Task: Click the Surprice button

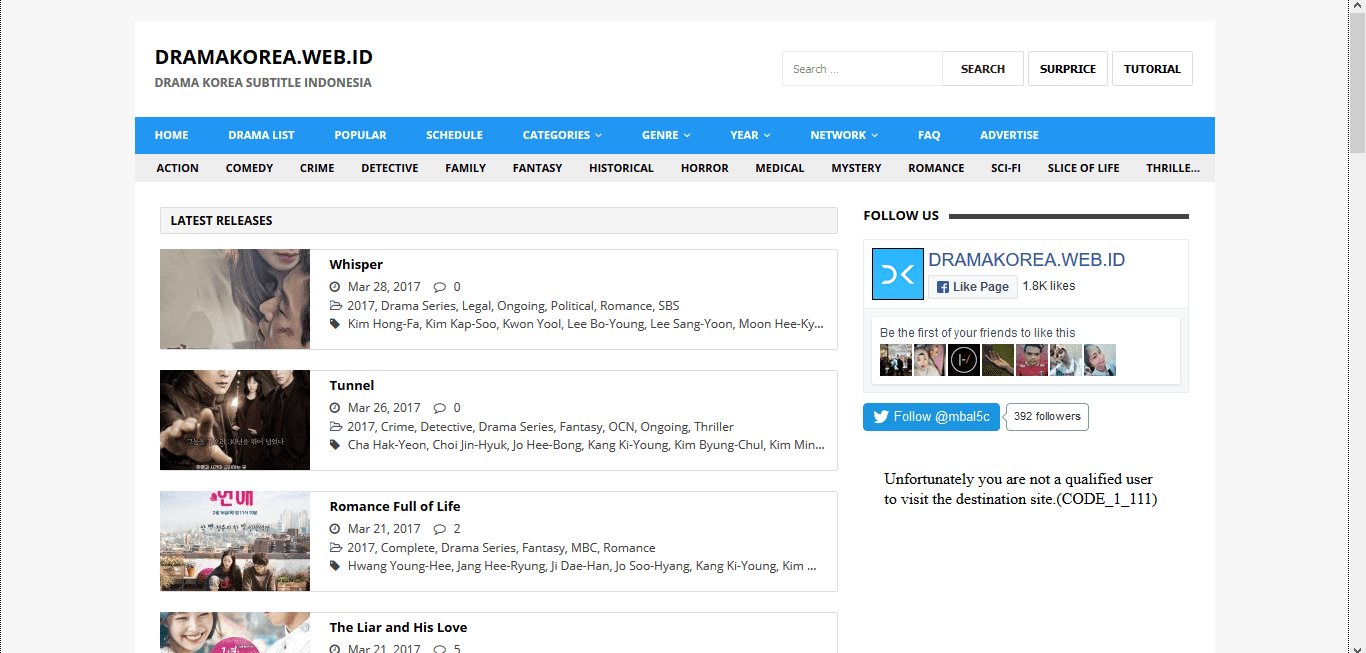Action: point(1068,69)
